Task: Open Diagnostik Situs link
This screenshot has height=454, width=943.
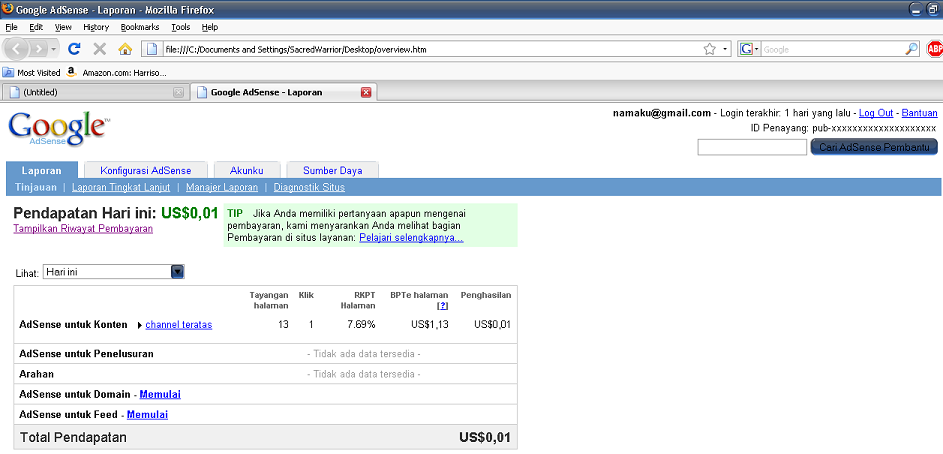Action: [x=309, y=187]
